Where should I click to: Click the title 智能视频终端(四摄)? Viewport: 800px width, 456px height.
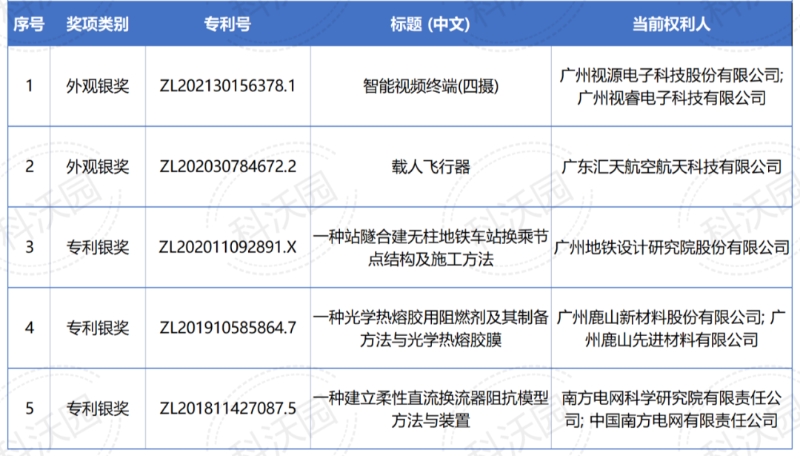click(430, 86)
